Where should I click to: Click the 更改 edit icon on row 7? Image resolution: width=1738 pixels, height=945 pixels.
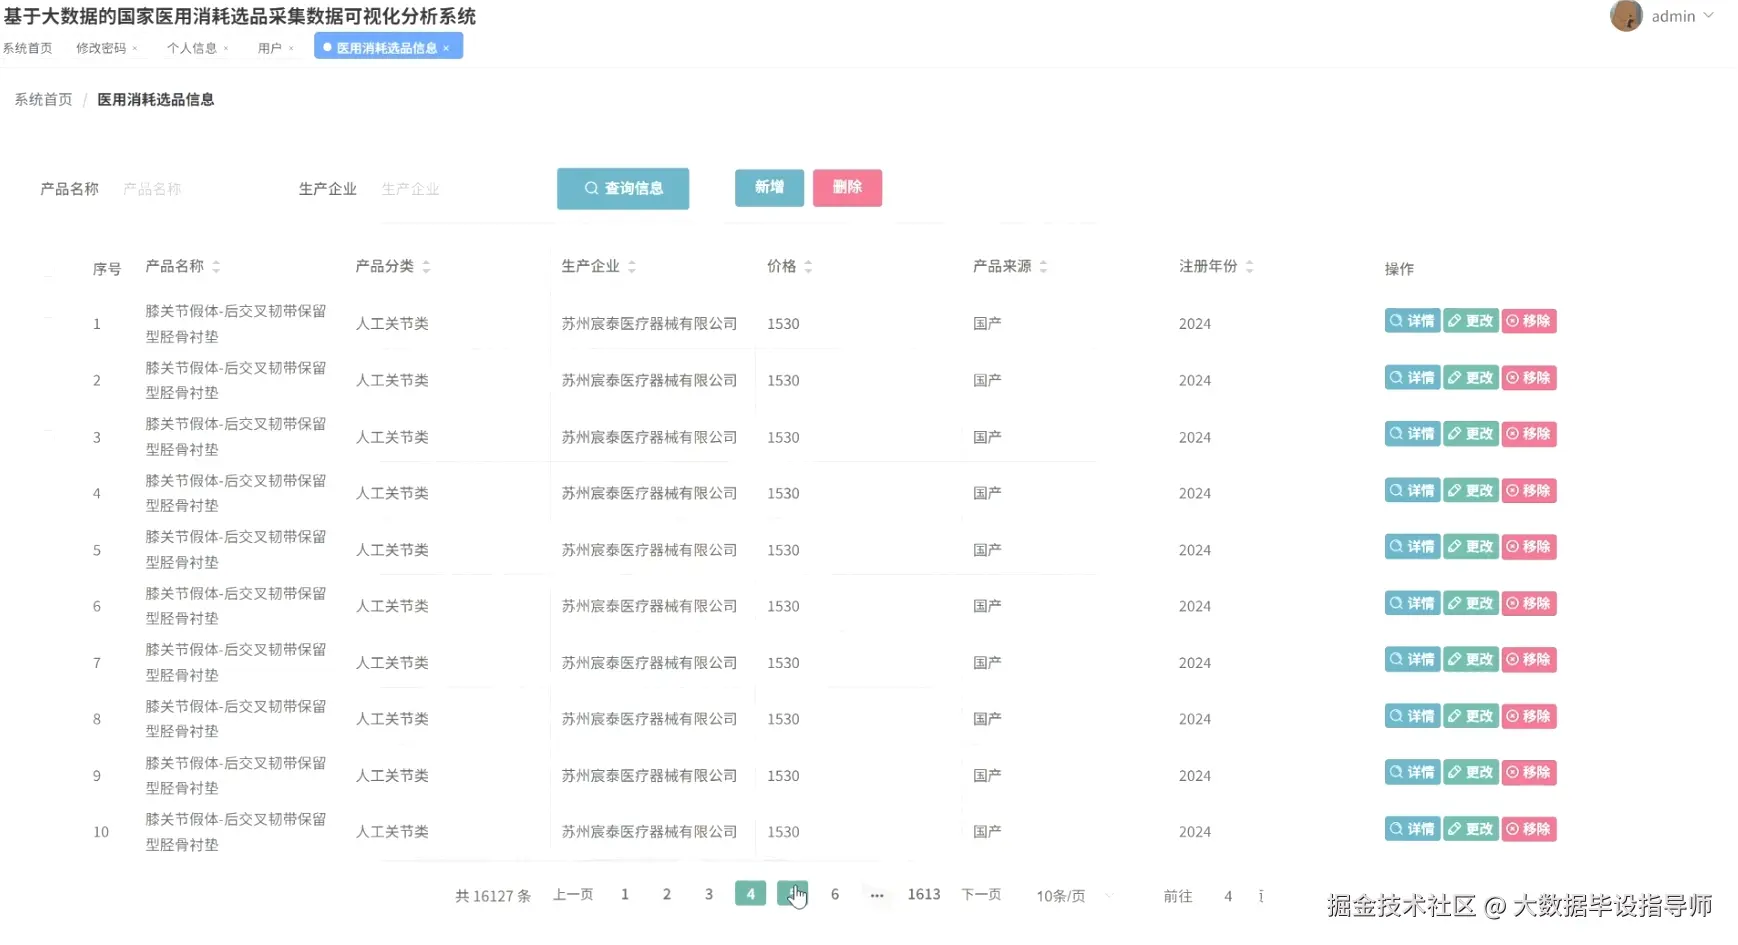point(1470,659)
